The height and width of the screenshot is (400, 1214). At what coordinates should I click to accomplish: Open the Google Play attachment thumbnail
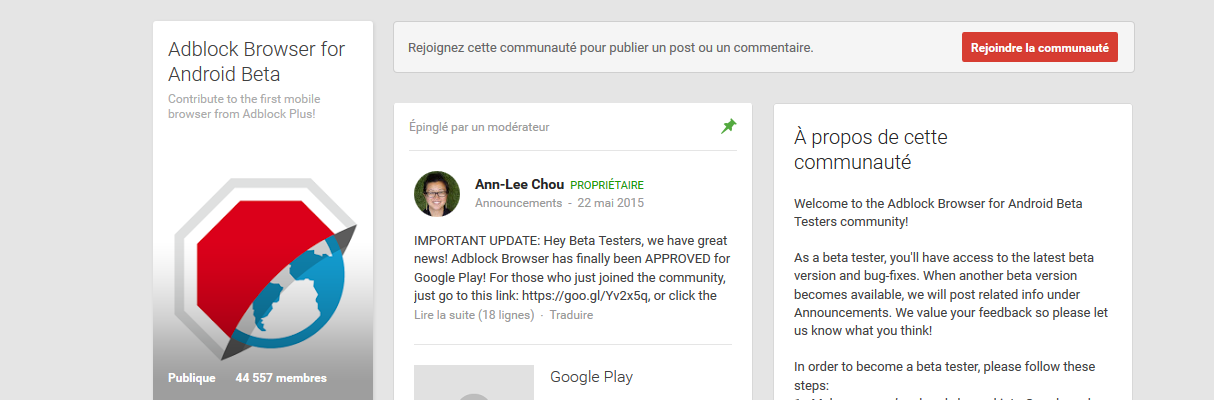pyautogui.click(x=474, y=382)
